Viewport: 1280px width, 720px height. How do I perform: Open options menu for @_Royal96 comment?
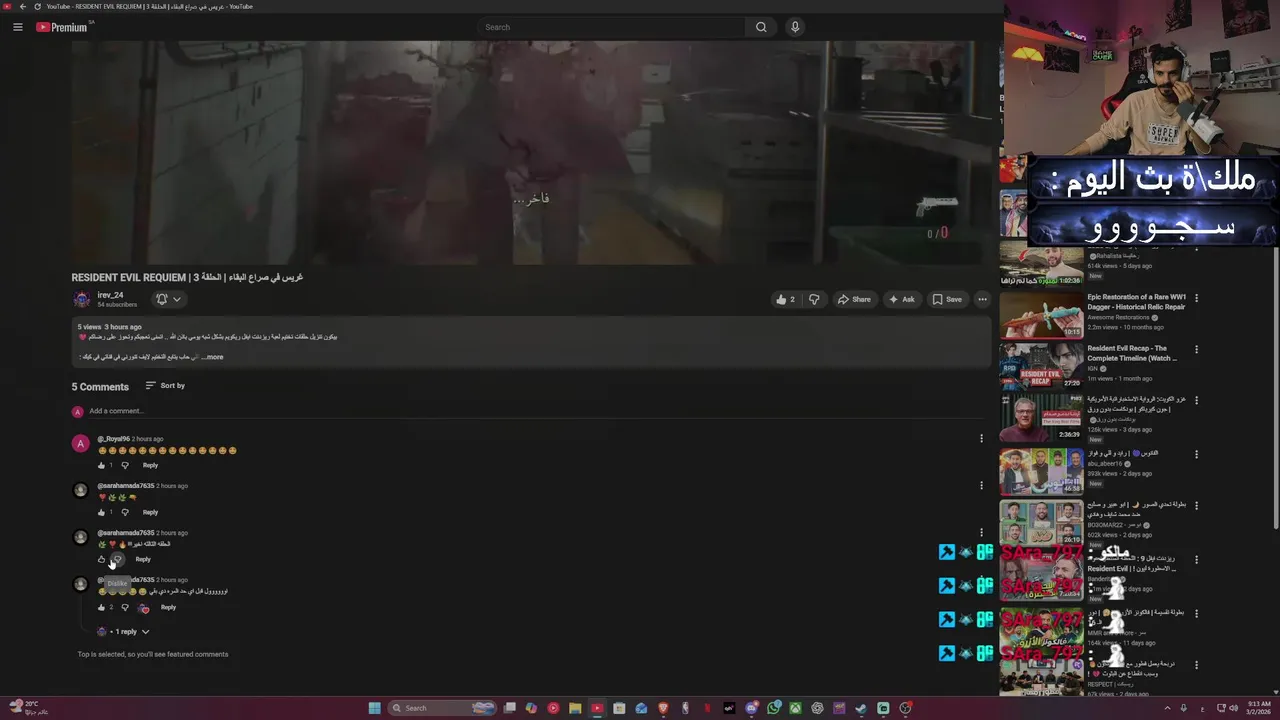pos(981,438)
